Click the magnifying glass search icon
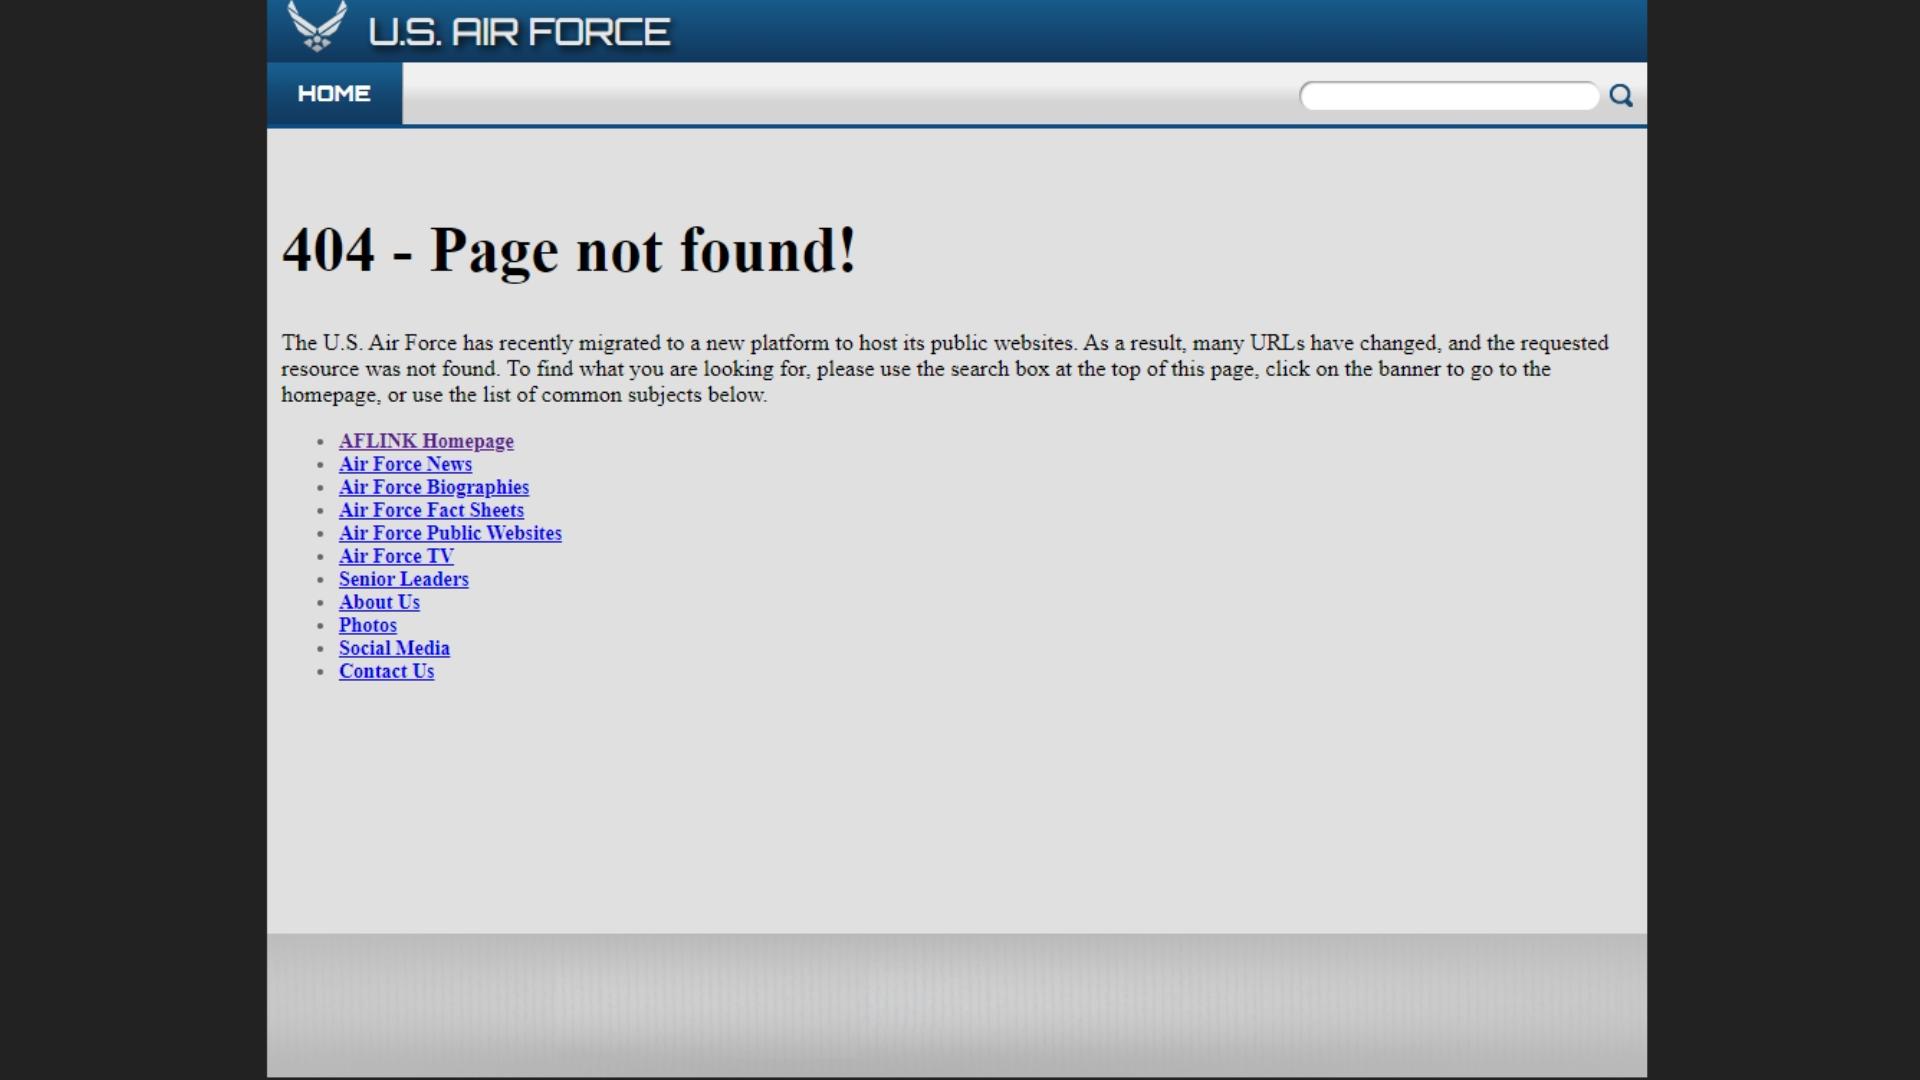1920x1080 pixels. click(1621, 96)
